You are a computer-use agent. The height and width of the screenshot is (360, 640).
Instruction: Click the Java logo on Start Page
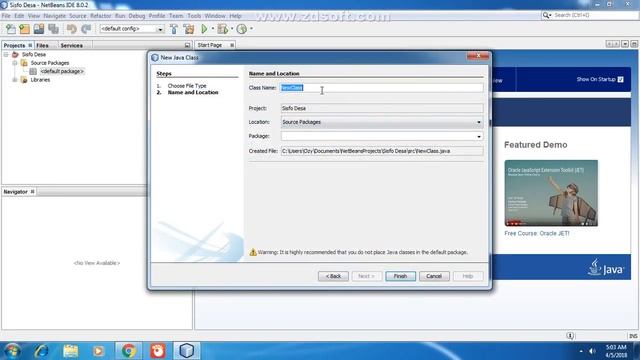click(x=606, y=267)
